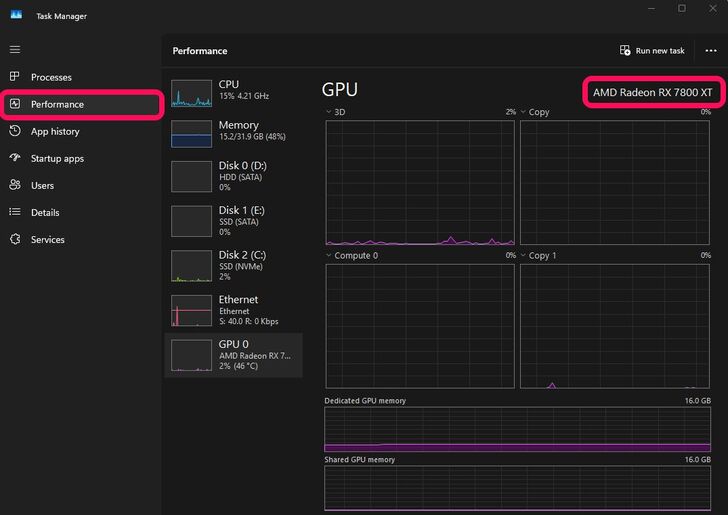This screenshot has height=515, width=728.
Task: Open the Details page
Action: point(82,212)
